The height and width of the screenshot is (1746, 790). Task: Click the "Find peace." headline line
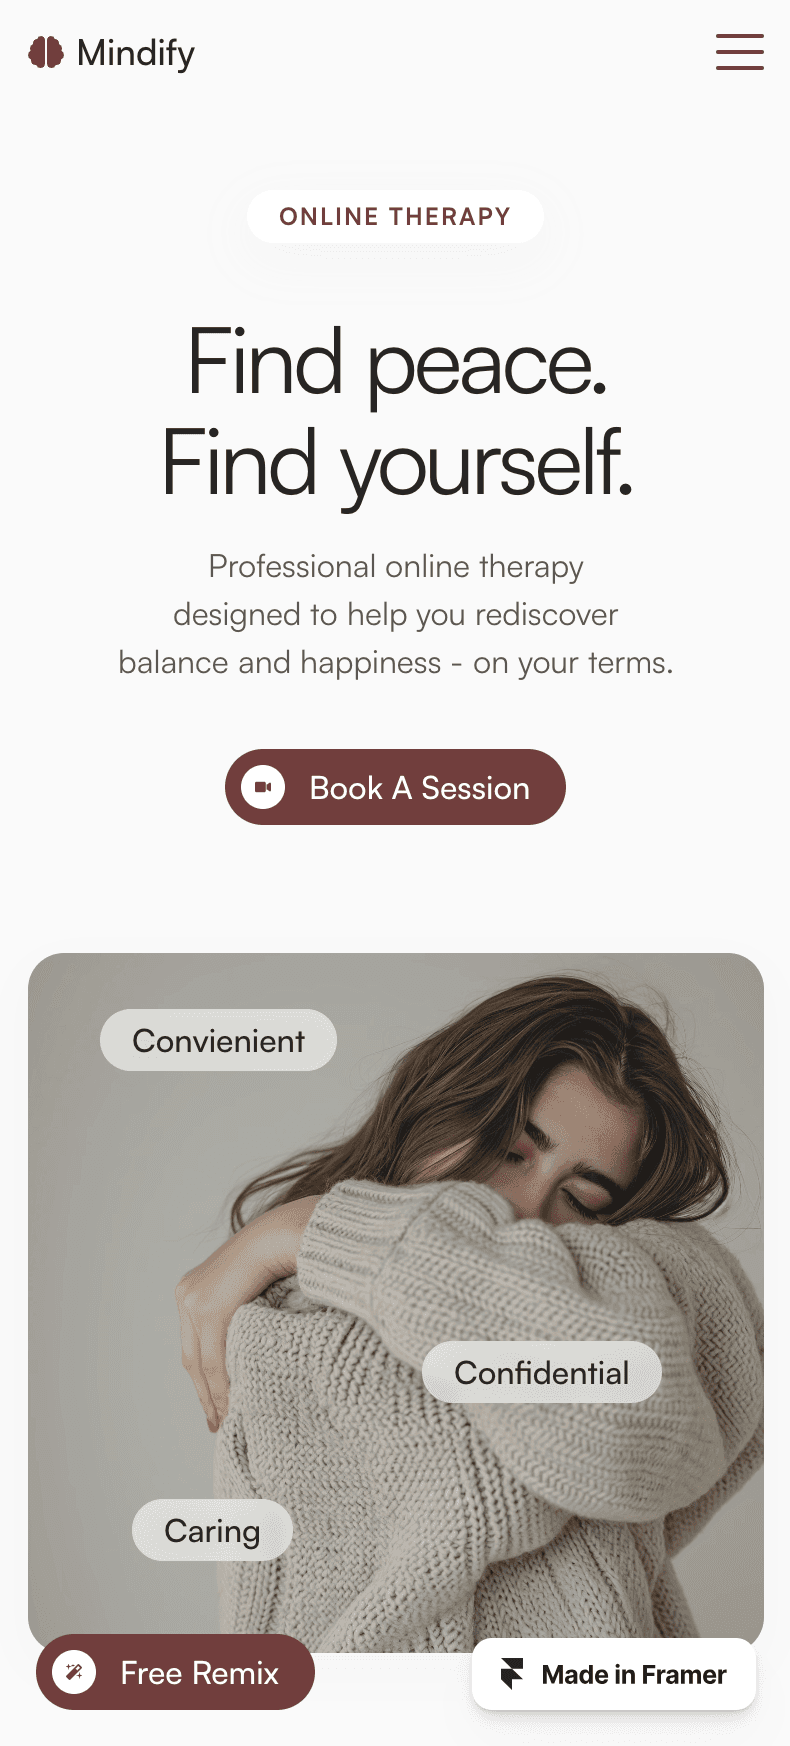point(397,364)
